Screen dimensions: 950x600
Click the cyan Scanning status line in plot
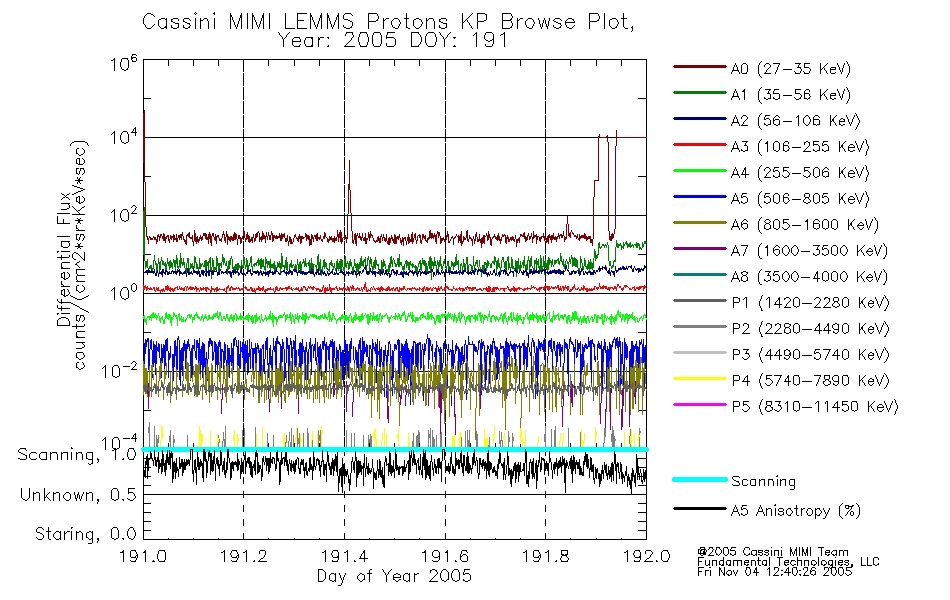point(394,449)
